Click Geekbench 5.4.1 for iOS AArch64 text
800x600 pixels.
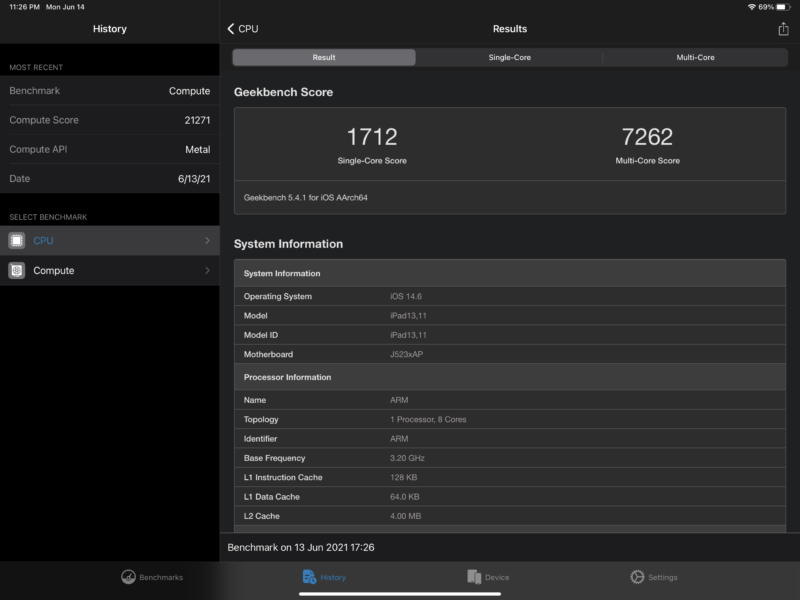(306, 197)
